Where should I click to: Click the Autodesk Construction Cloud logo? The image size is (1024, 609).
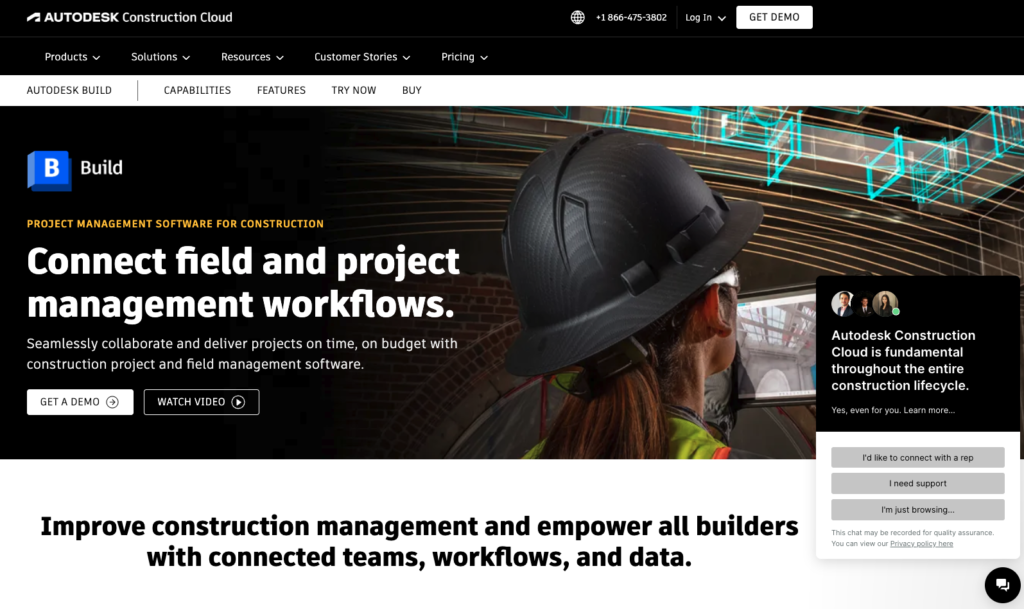129,18
